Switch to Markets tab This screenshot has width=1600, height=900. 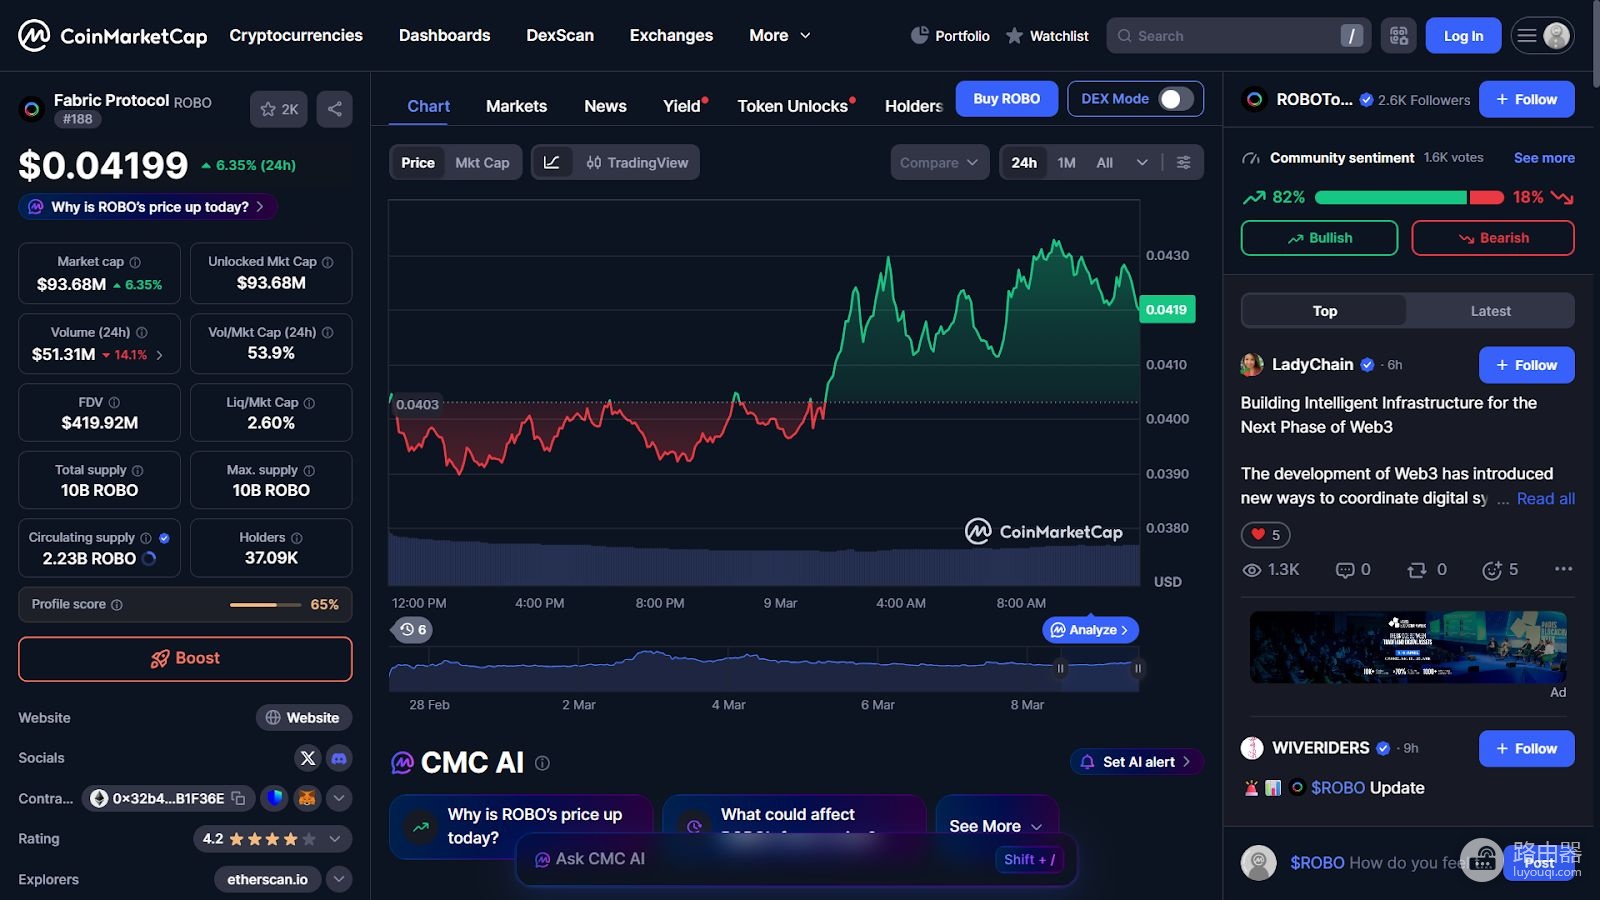pos(516,106)
